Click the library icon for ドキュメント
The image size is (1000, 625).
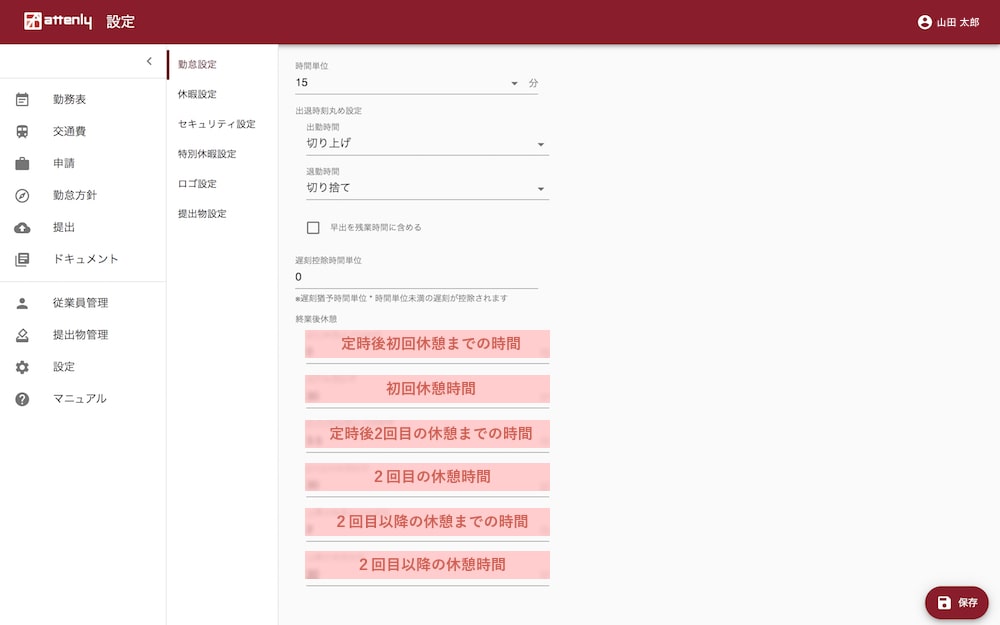(x=22, y=260)
